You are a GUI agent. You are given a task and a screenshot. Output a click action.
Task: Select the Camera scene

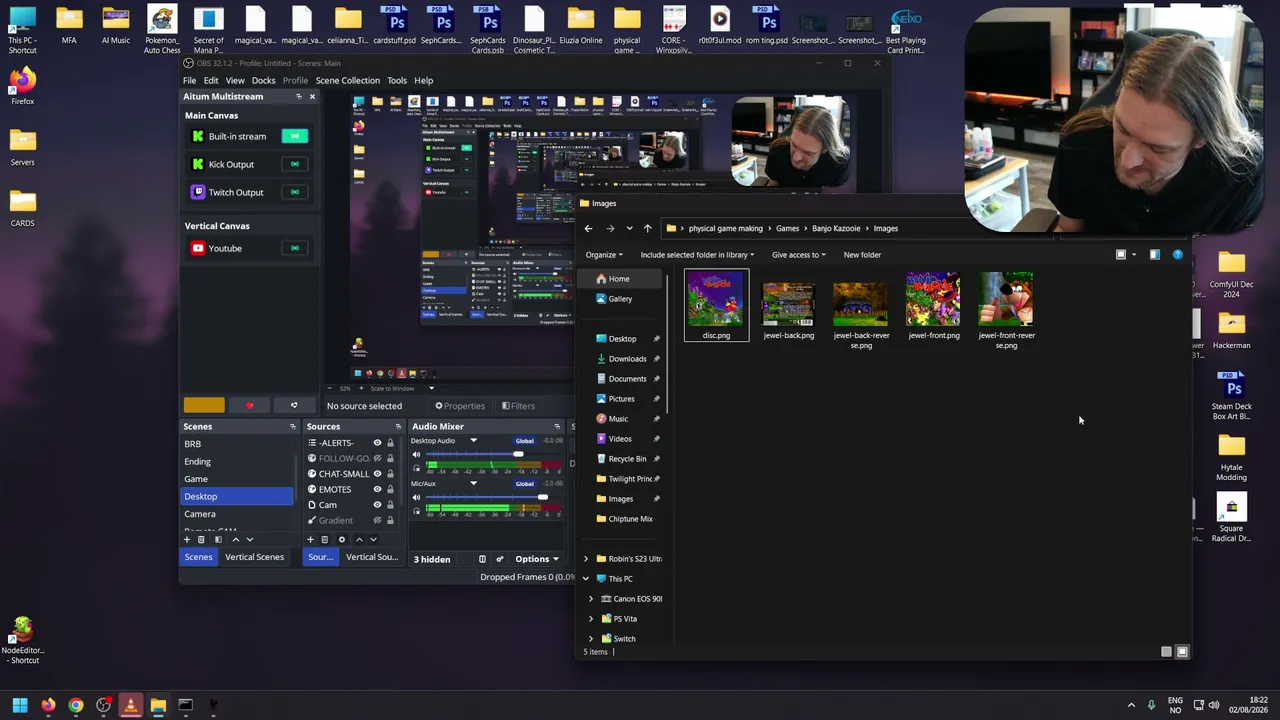tap(237, 514)
